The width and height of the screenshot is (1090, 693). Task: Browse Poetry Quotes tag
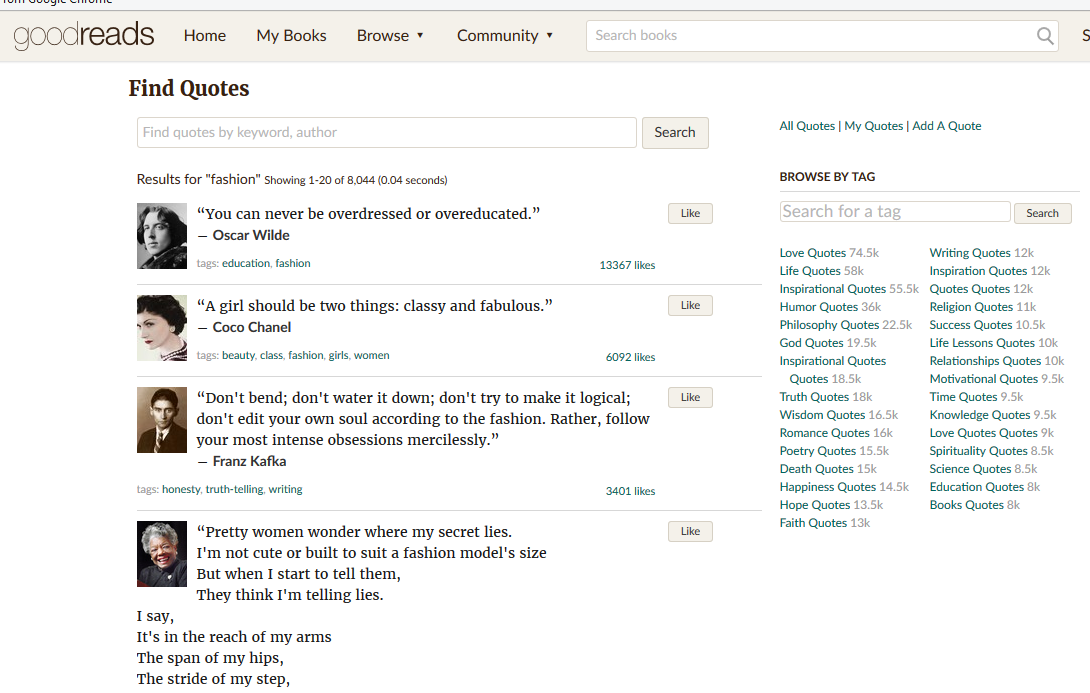pos(818,451)
